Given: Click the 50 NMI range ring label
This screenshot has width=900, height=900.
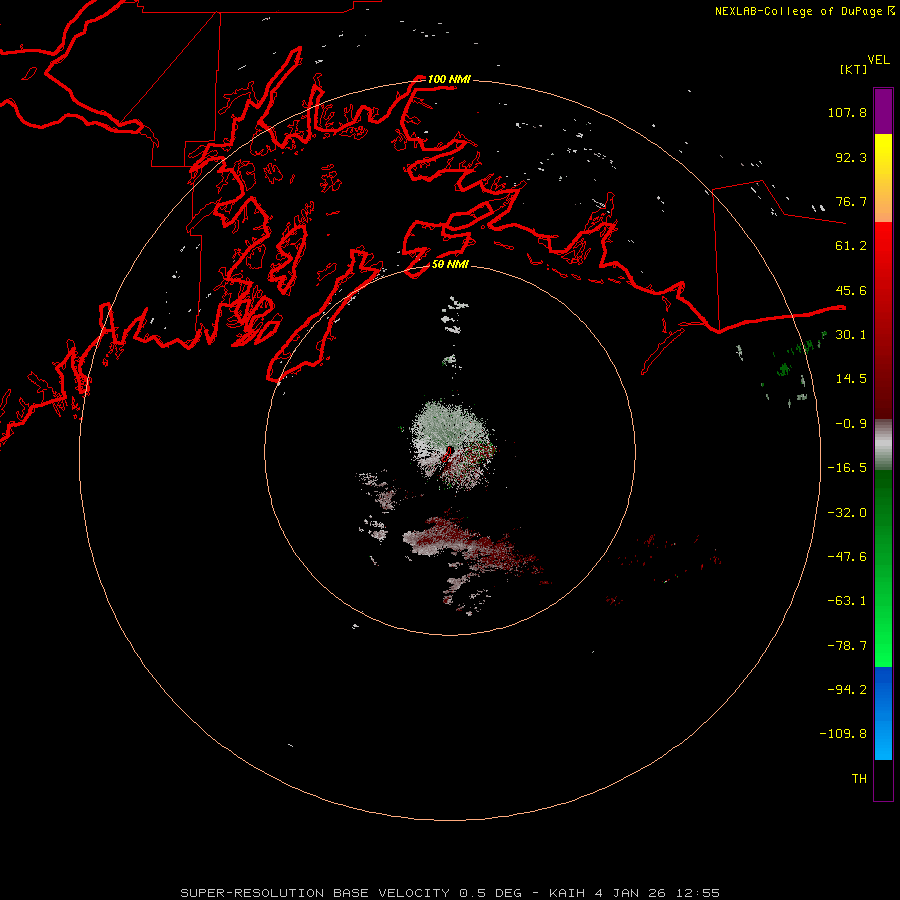Looking at the screenshot, I should click(451, 265).
